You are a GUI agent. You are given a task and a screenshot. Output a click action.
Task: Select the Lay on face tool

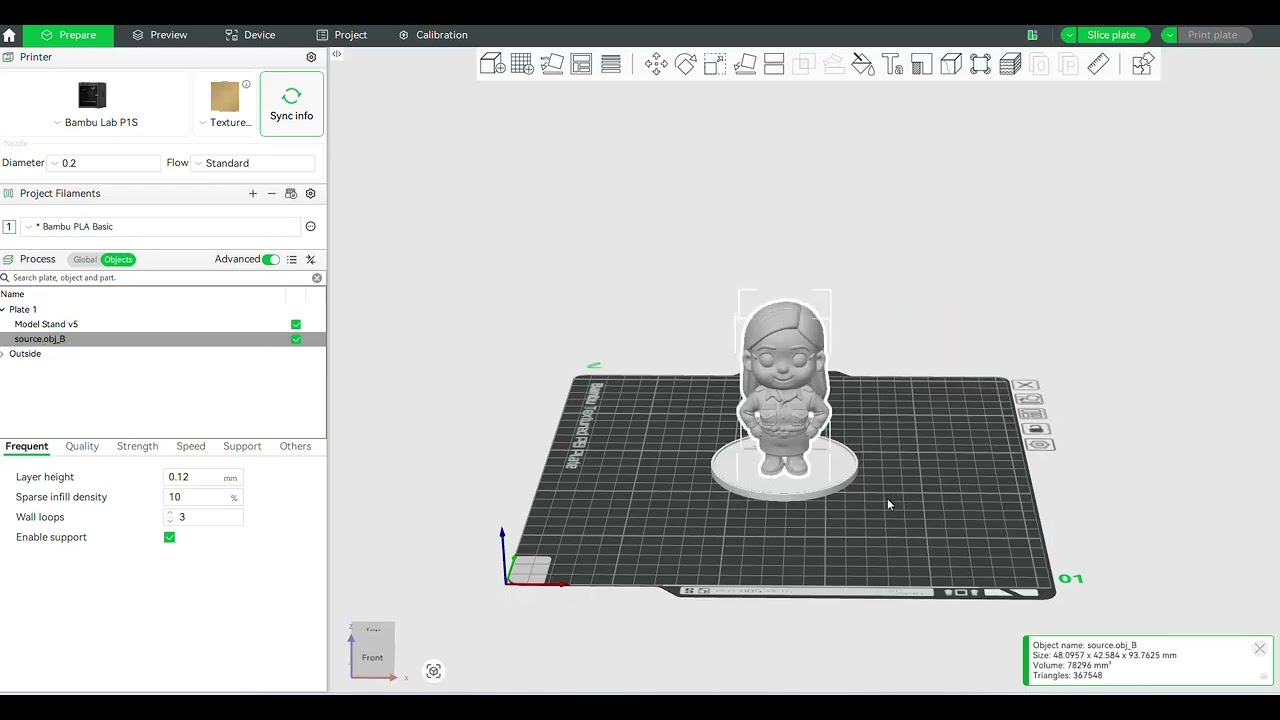[x=744, y=64]
